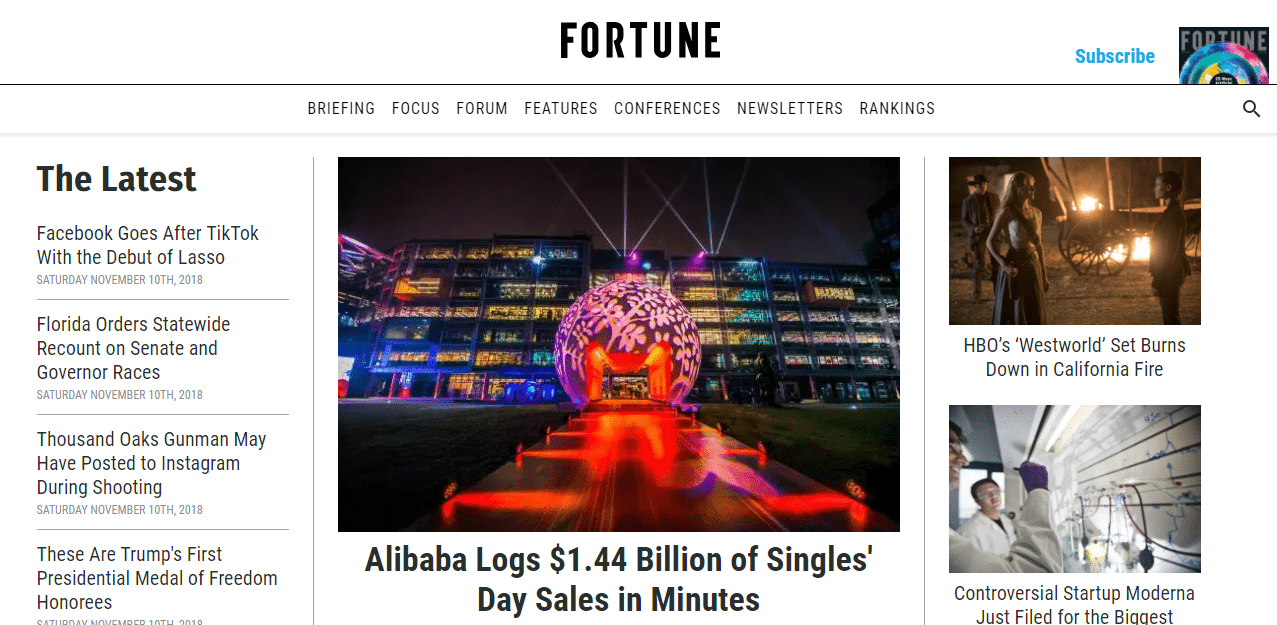Open the Westworld set fire thumbnail
Viewport: 1277px width, 625px height.
[x=1074, y=241]
